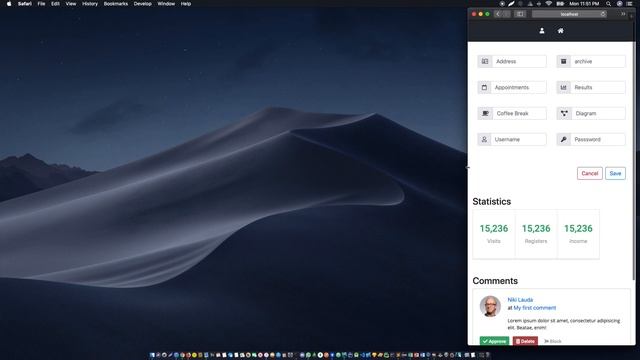Screen dimensions: 640x360
Task: Click the archive box icon
Action: point(564,61)
